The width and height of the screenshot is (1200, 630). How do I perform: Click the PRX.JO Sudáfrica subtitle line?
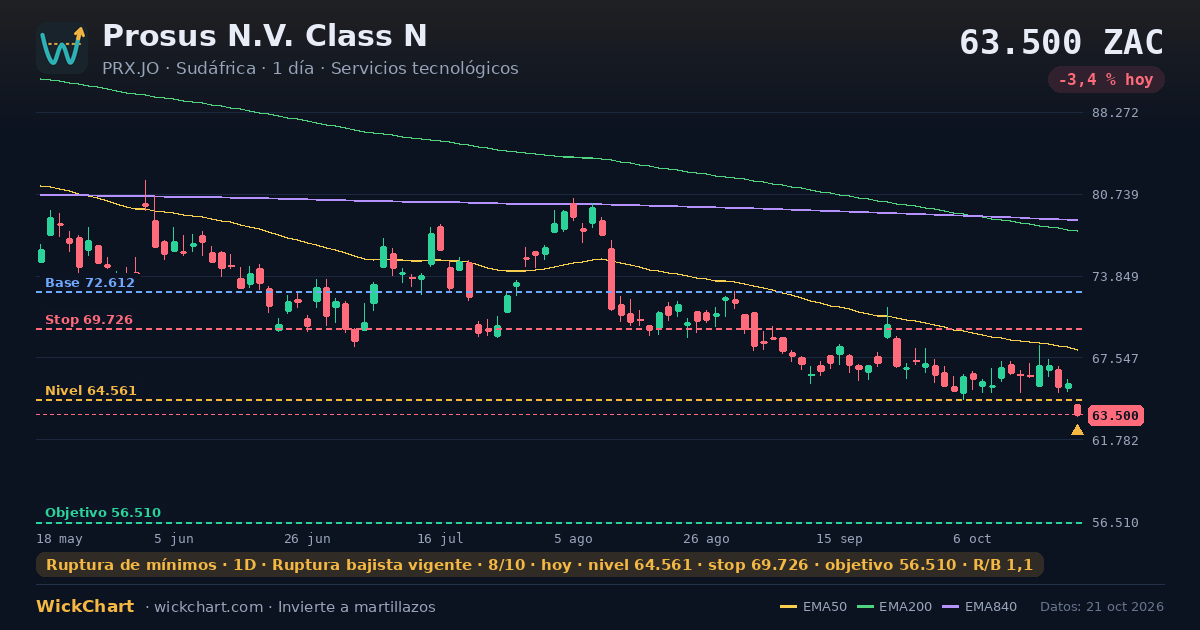(310, 68)
